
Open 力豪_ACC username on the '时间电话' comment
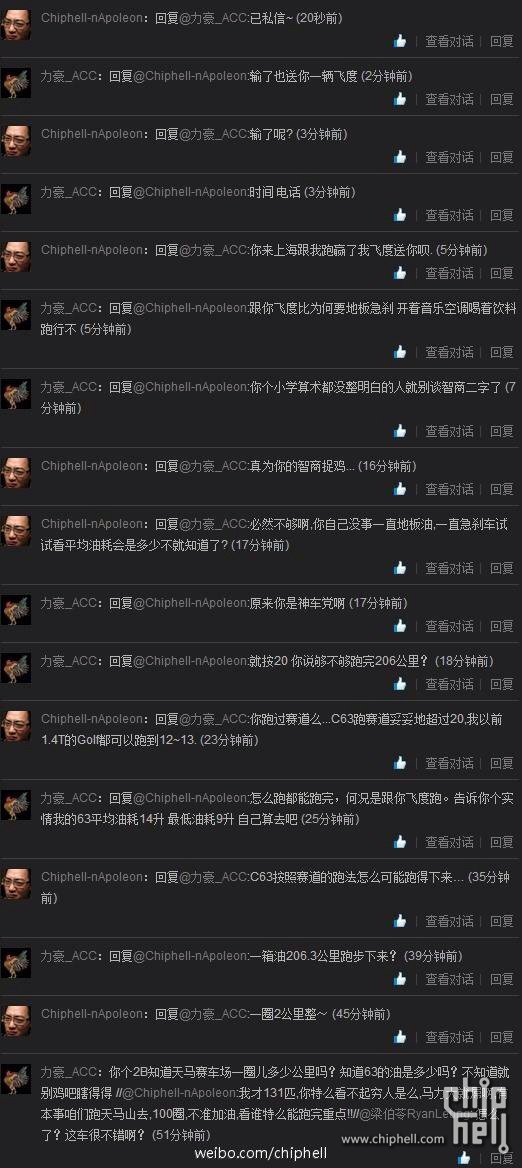click(x=69, y=192)
